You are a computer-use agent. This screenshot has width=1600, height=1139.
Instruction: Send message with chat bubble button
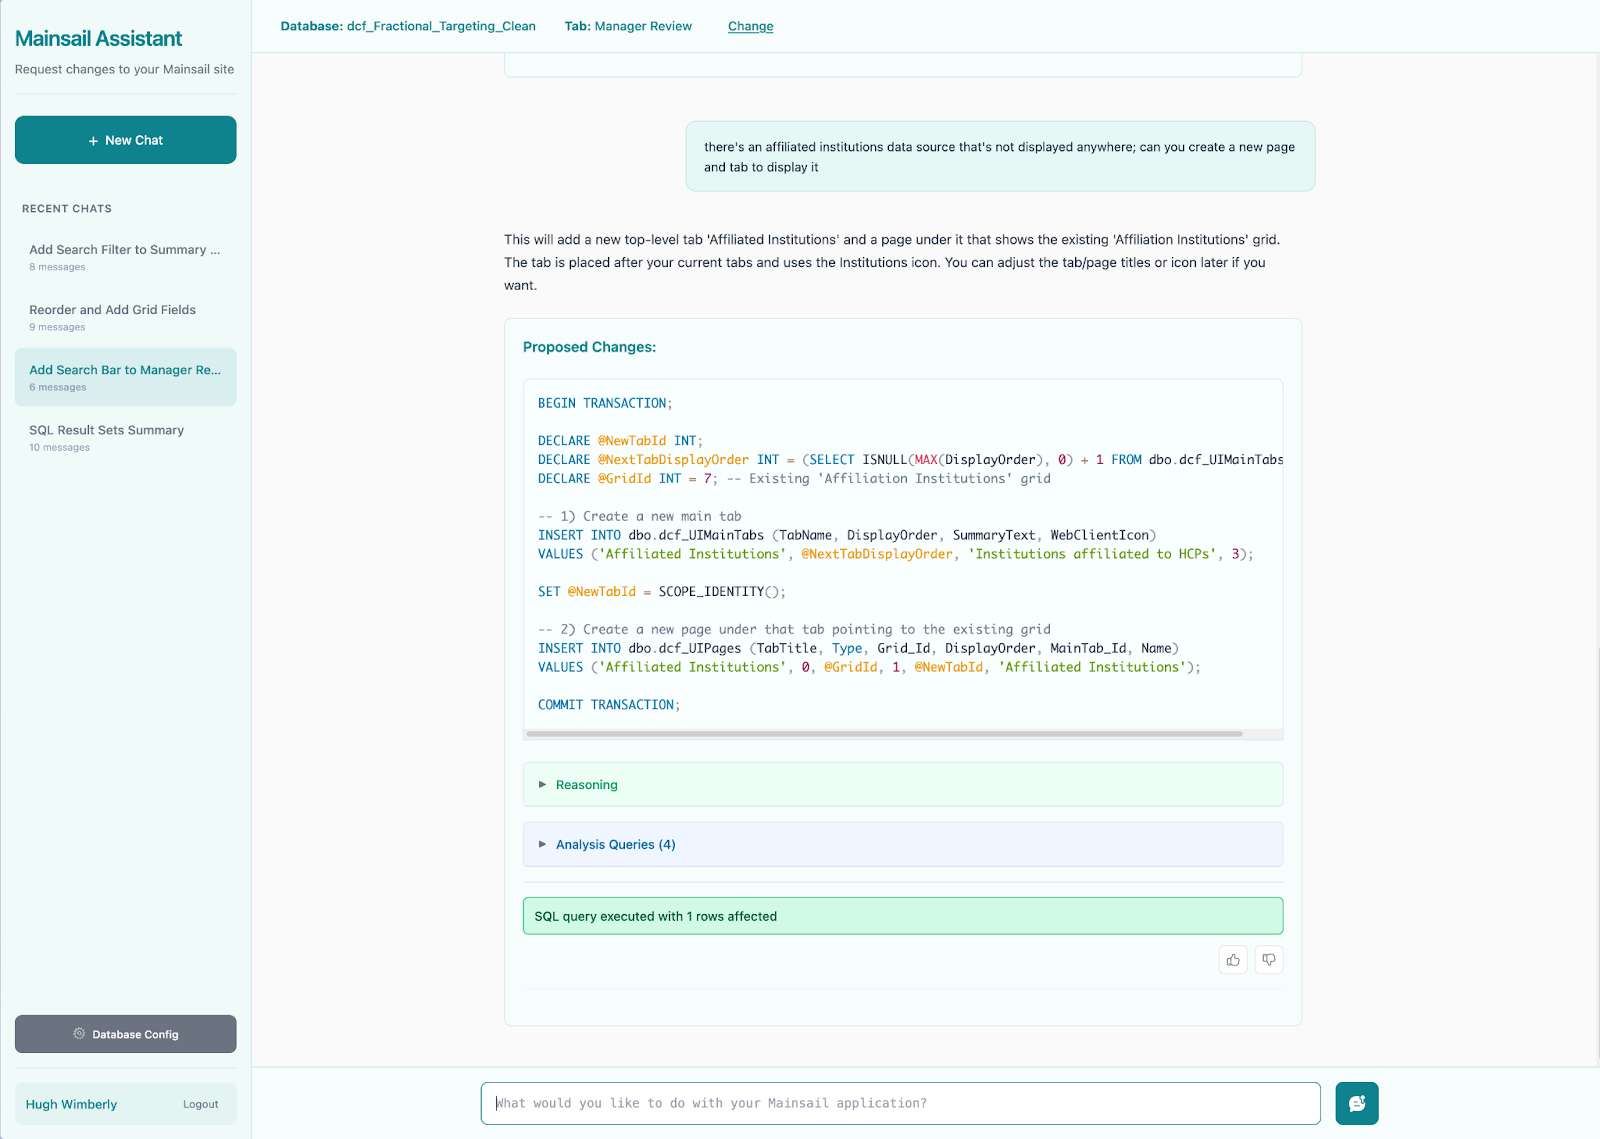pyautogui.click(x=1357, y=1103)
